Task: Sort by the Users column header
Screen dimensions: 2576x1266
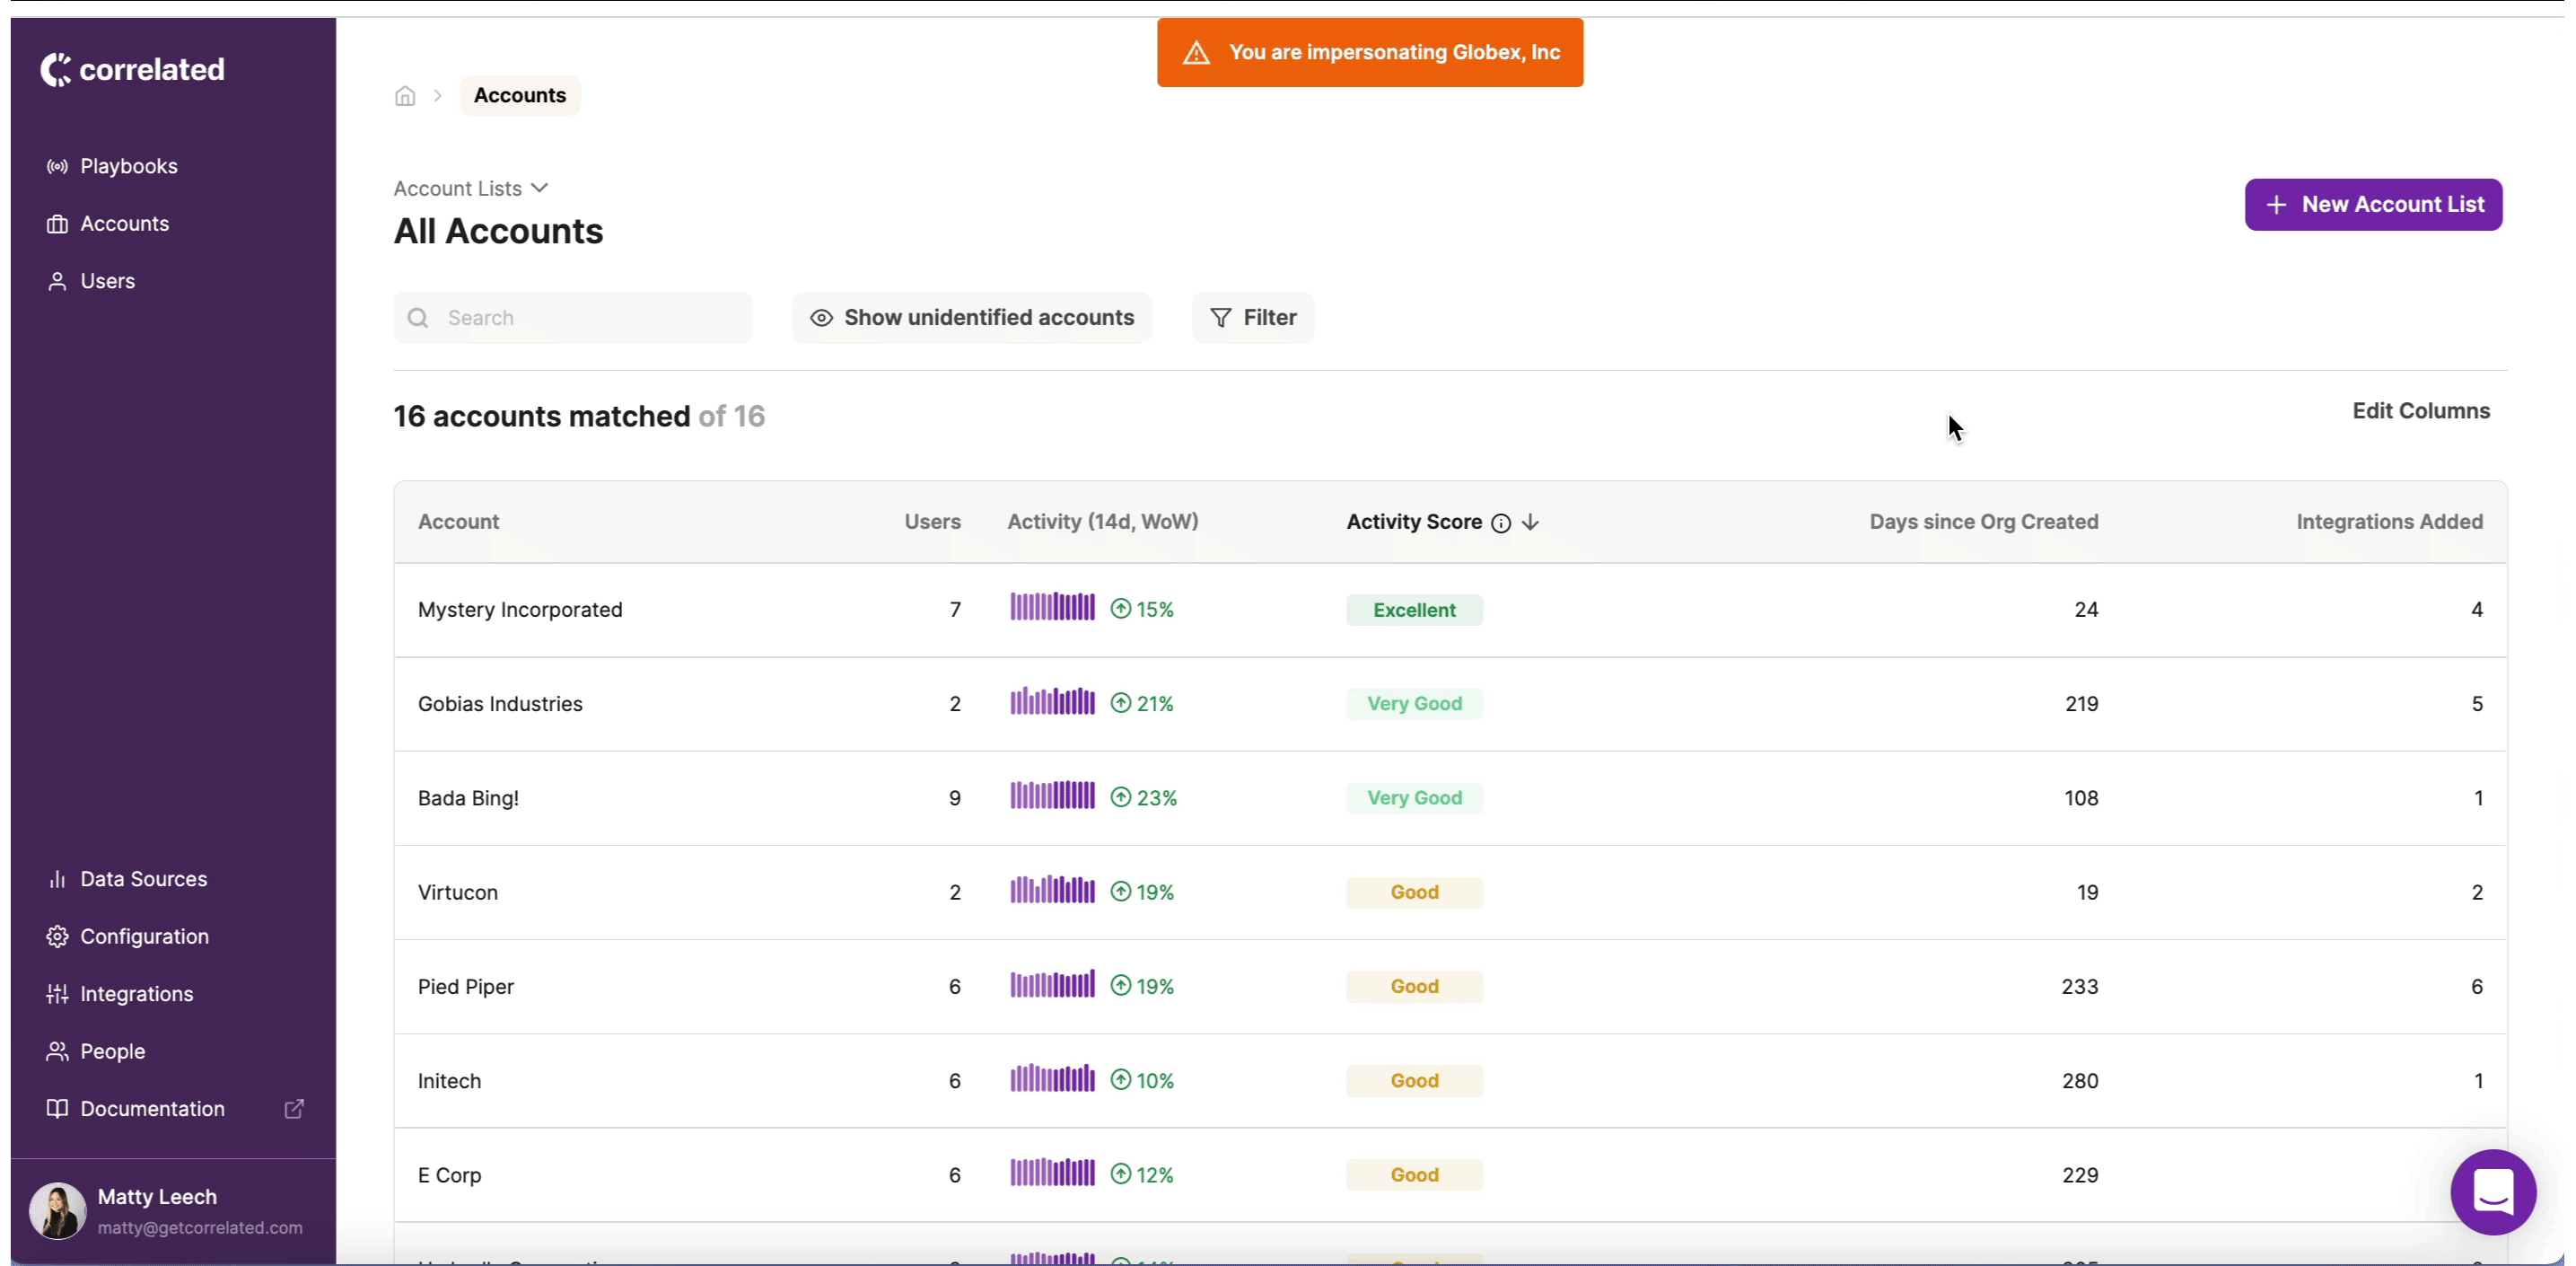Action: tap(932, 522)
